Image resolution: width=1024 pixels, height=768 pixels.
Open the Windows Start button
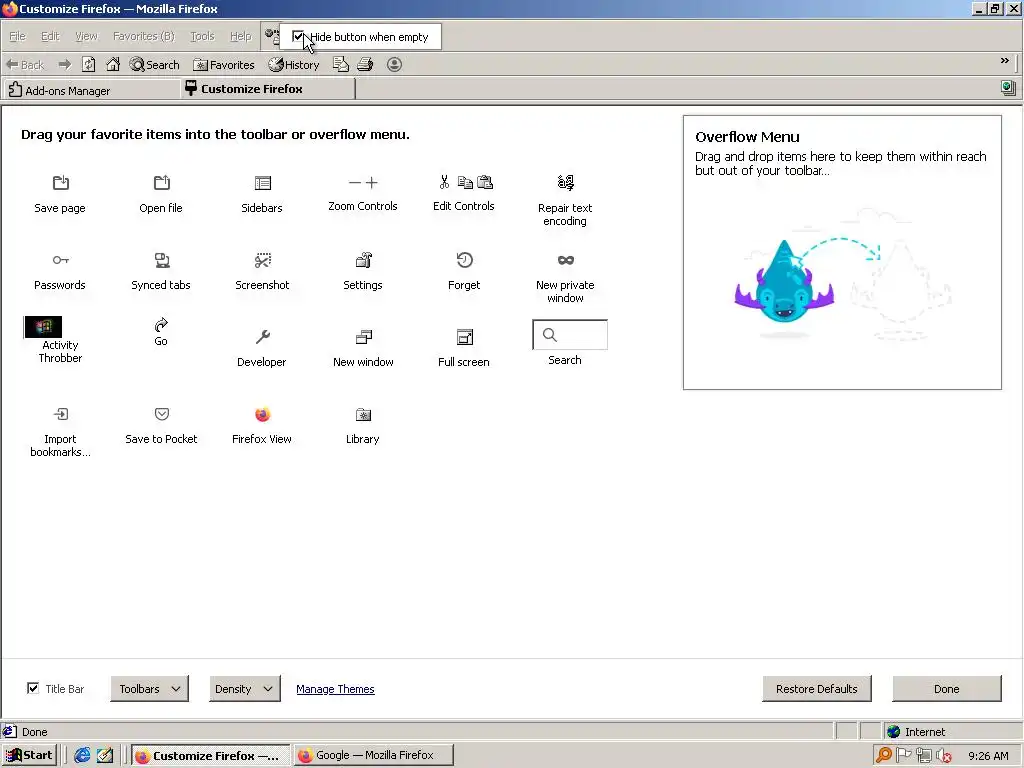29,755
